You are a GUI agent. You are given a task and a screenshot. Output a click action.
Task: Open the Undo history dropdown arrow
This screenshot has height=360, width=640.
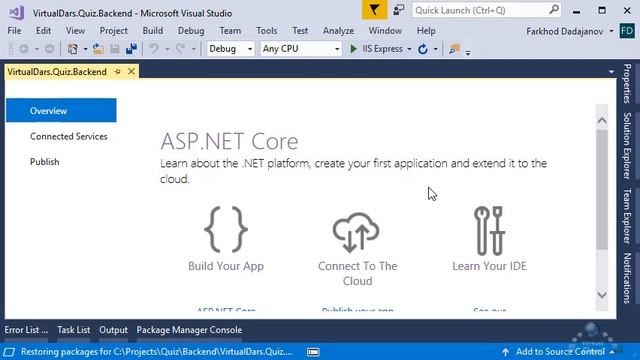point(167,49)
